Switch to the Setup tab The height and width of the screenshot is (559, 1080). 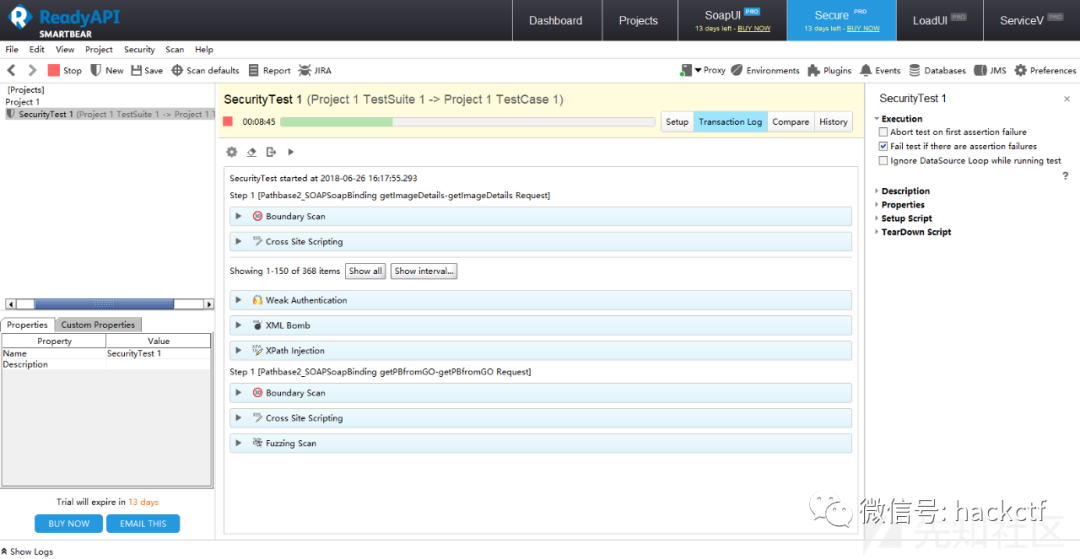tap(677, 122)
